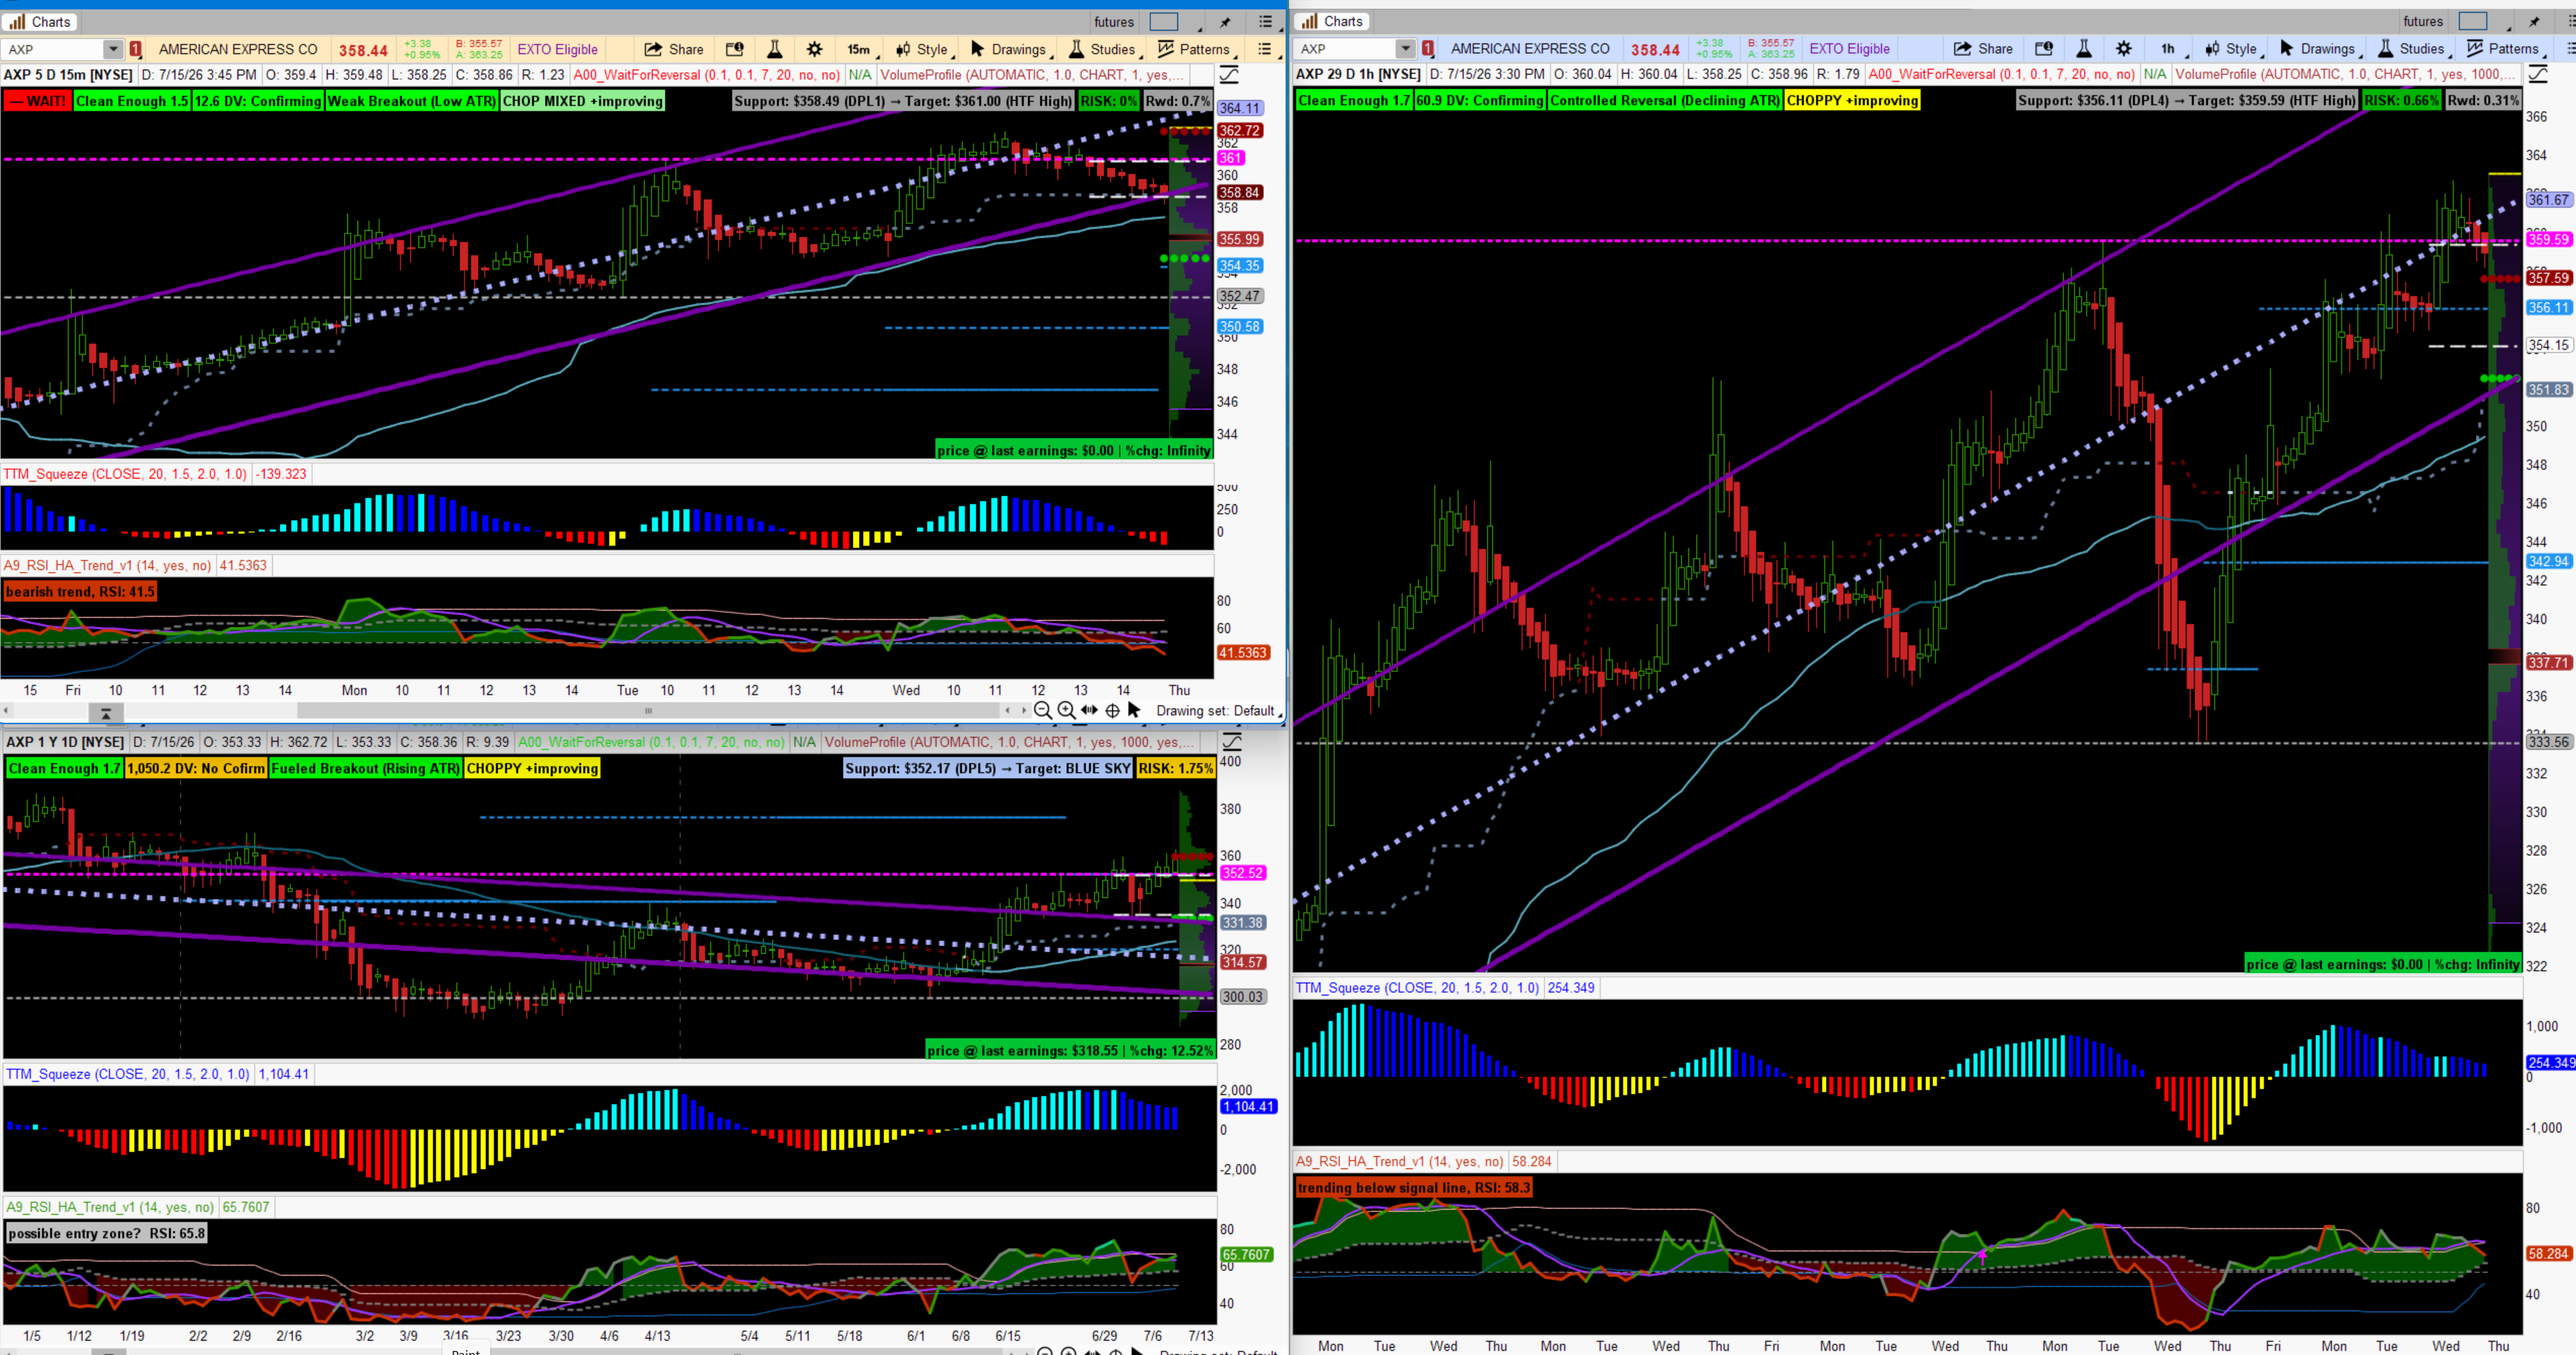This screenshot has height=1355, width=2576.
Task: Click A9_RSI_HA_Trend_v1 label under 1h chart
Action: [x=1399, y=1161]
